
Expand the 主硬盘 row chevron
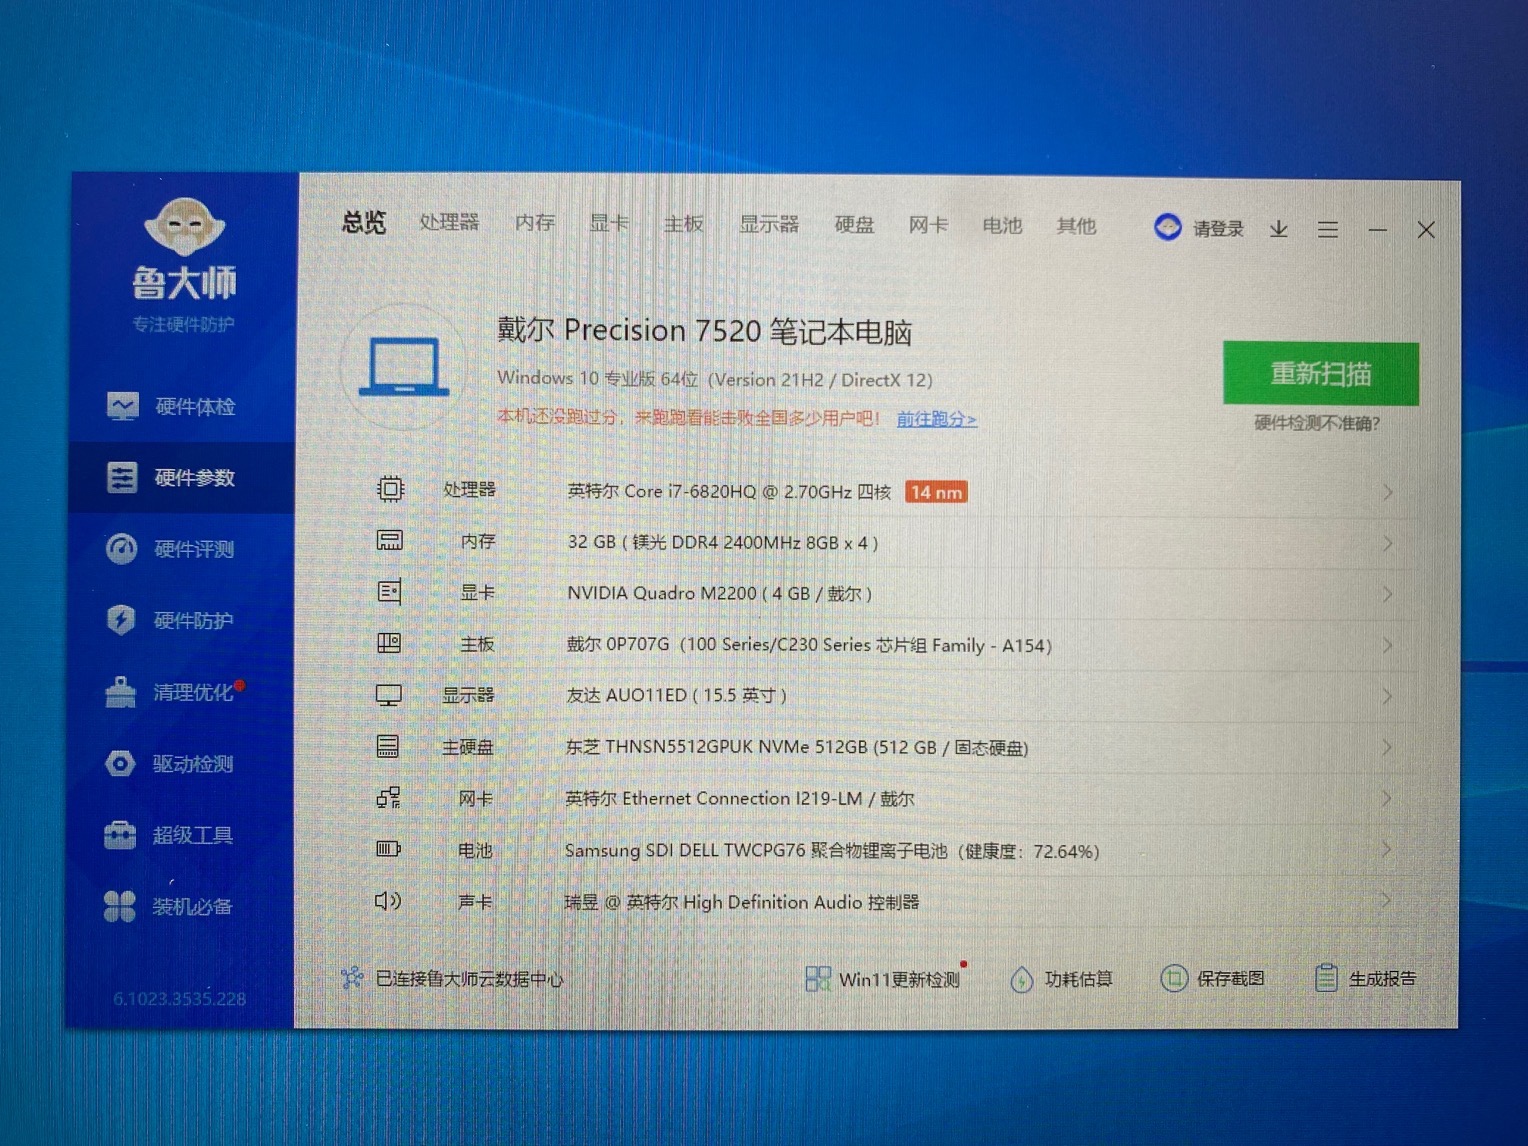pyautogui.click(x=1388, y=747)
